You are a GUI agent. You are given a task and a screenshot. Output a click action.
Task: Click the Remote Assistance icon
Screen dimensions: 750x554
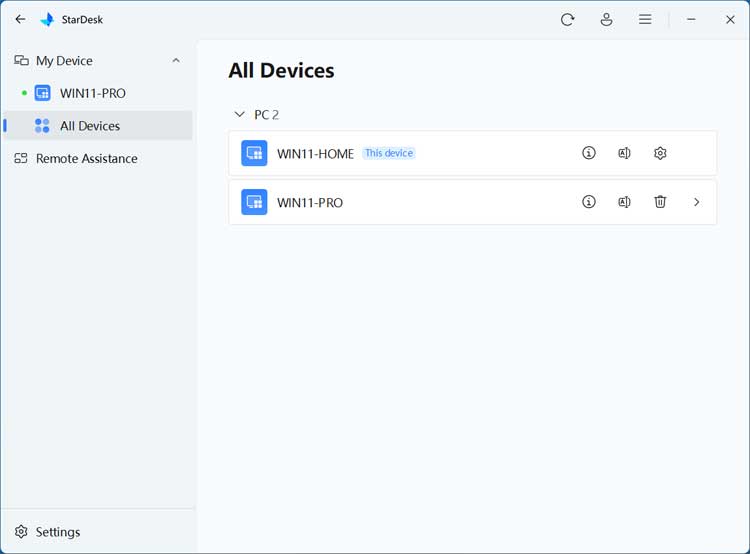point(21,158)
